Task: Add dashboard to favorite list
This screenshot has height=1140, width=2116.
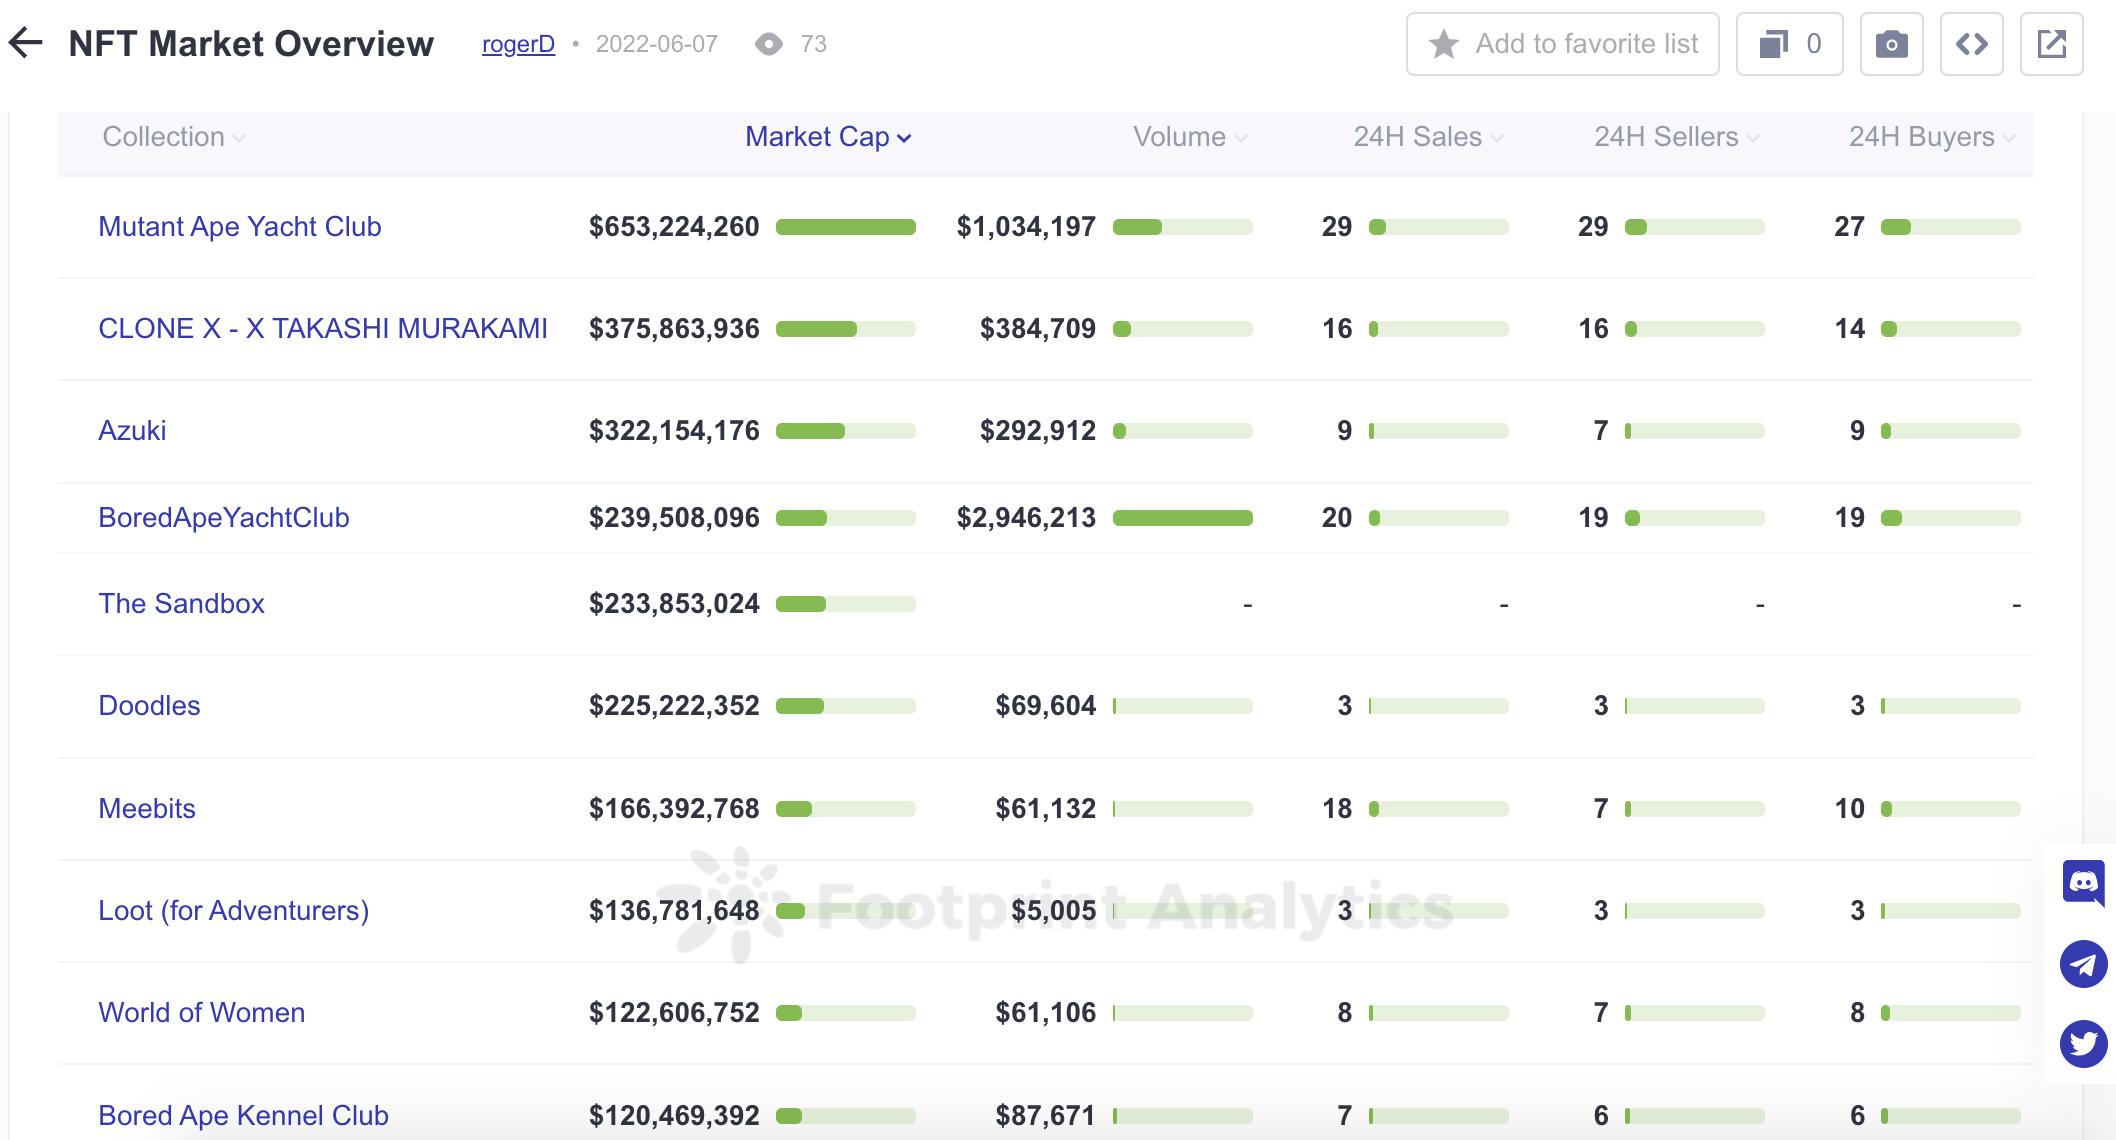Action: pyautogui.click(x=1562, y=44)
